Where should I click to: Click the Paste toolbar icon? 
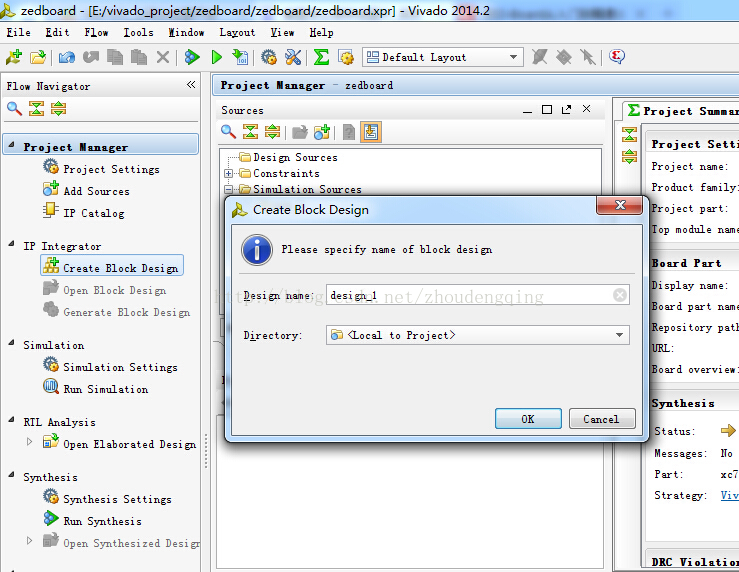pos(139,57)
